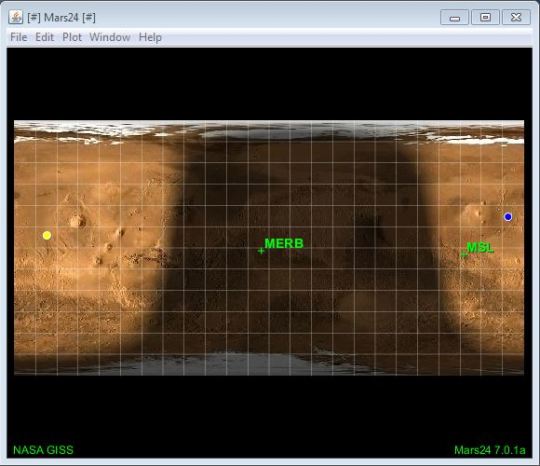Click the MSL text label
The width and height of the screenshot is (540, 466).
coord(480,247)
